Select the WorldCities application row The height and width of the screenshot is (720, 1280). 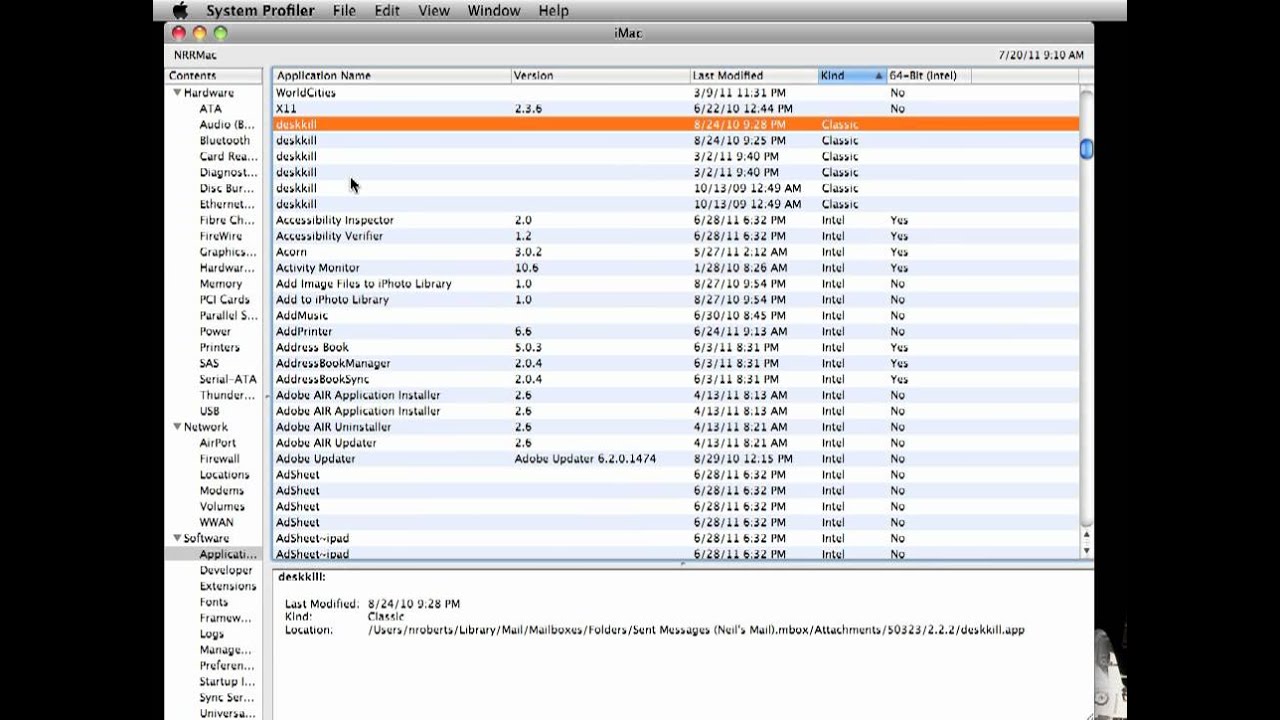(x=676, y=92)
